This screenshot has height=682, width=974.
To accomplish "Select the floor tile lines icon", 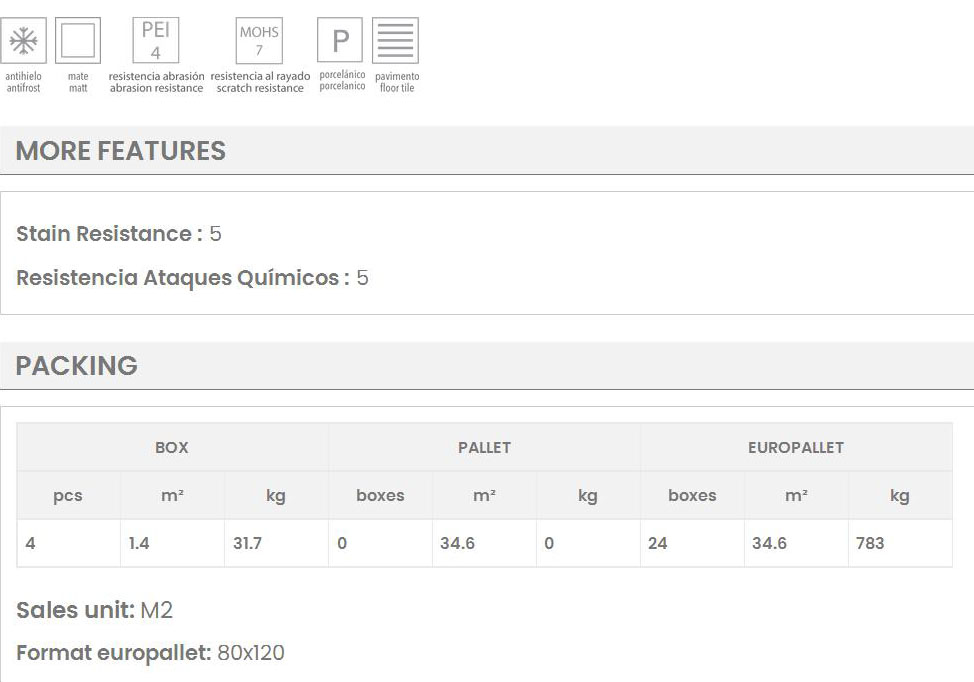I will [395, 42].
